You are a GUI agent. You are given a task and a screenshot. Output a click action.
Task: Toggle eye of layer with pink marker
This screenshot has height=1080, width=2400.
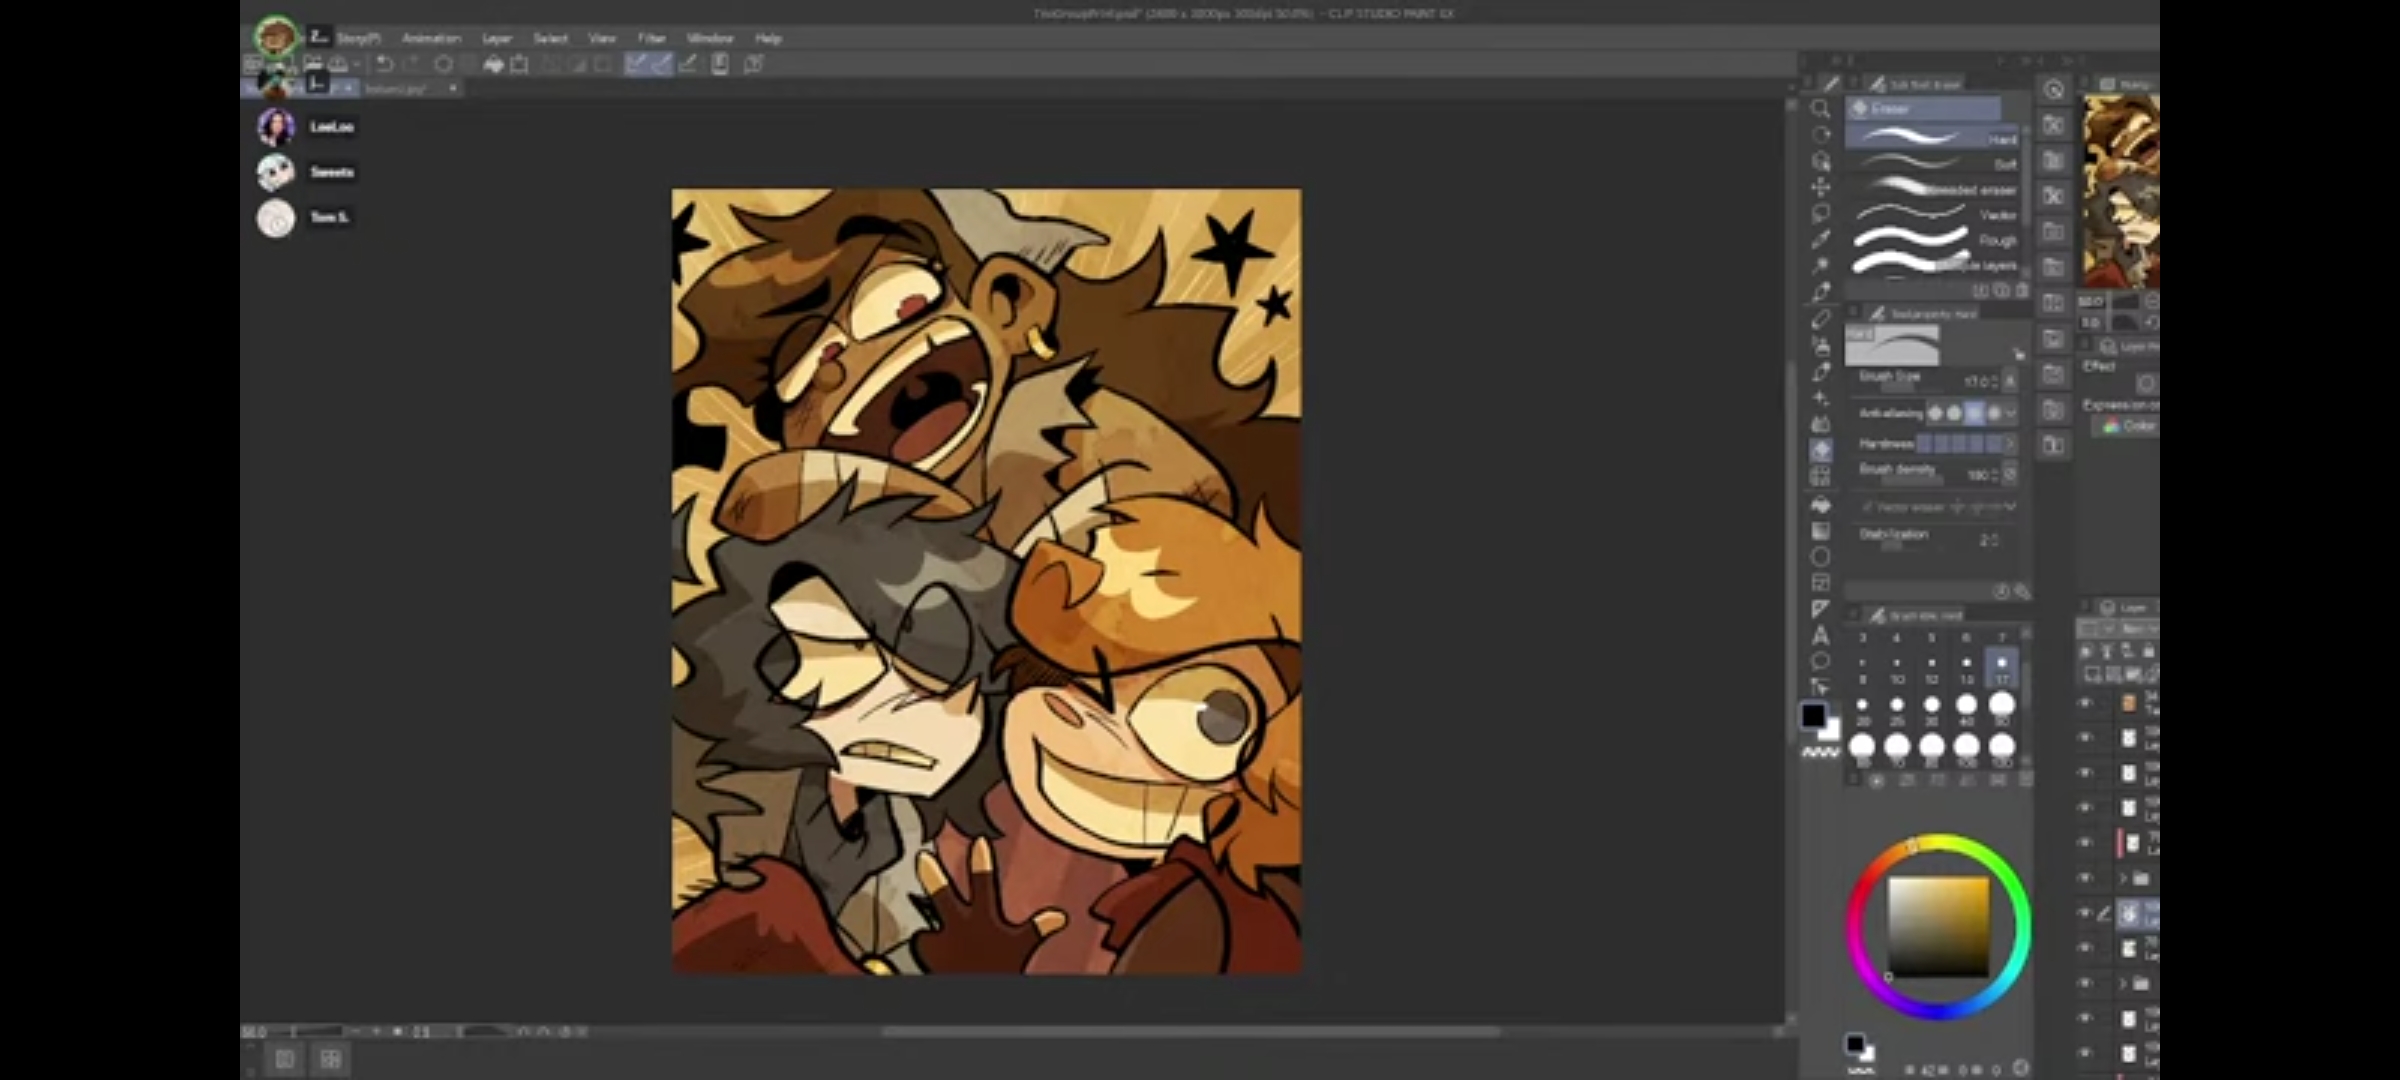click(x=2086, y=843)
